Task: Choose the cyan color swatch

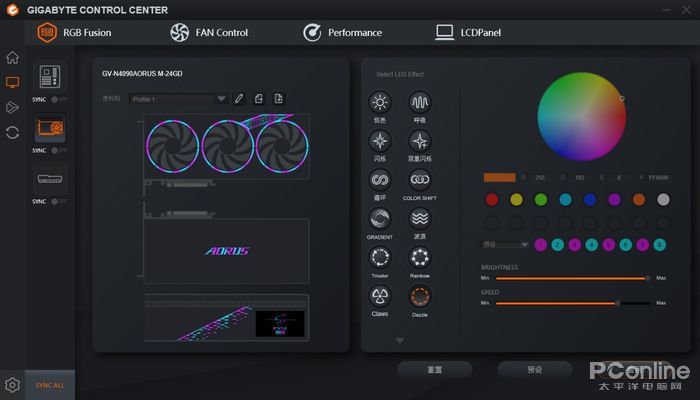Action: pos(565,200)
